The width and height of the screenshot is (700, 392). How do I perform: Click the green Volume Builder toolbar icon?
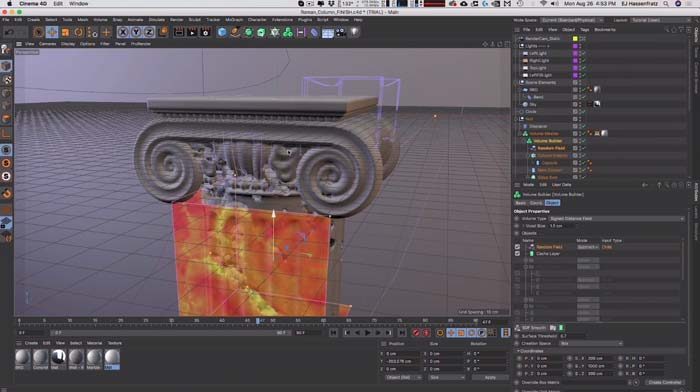(x=288, y=32)
